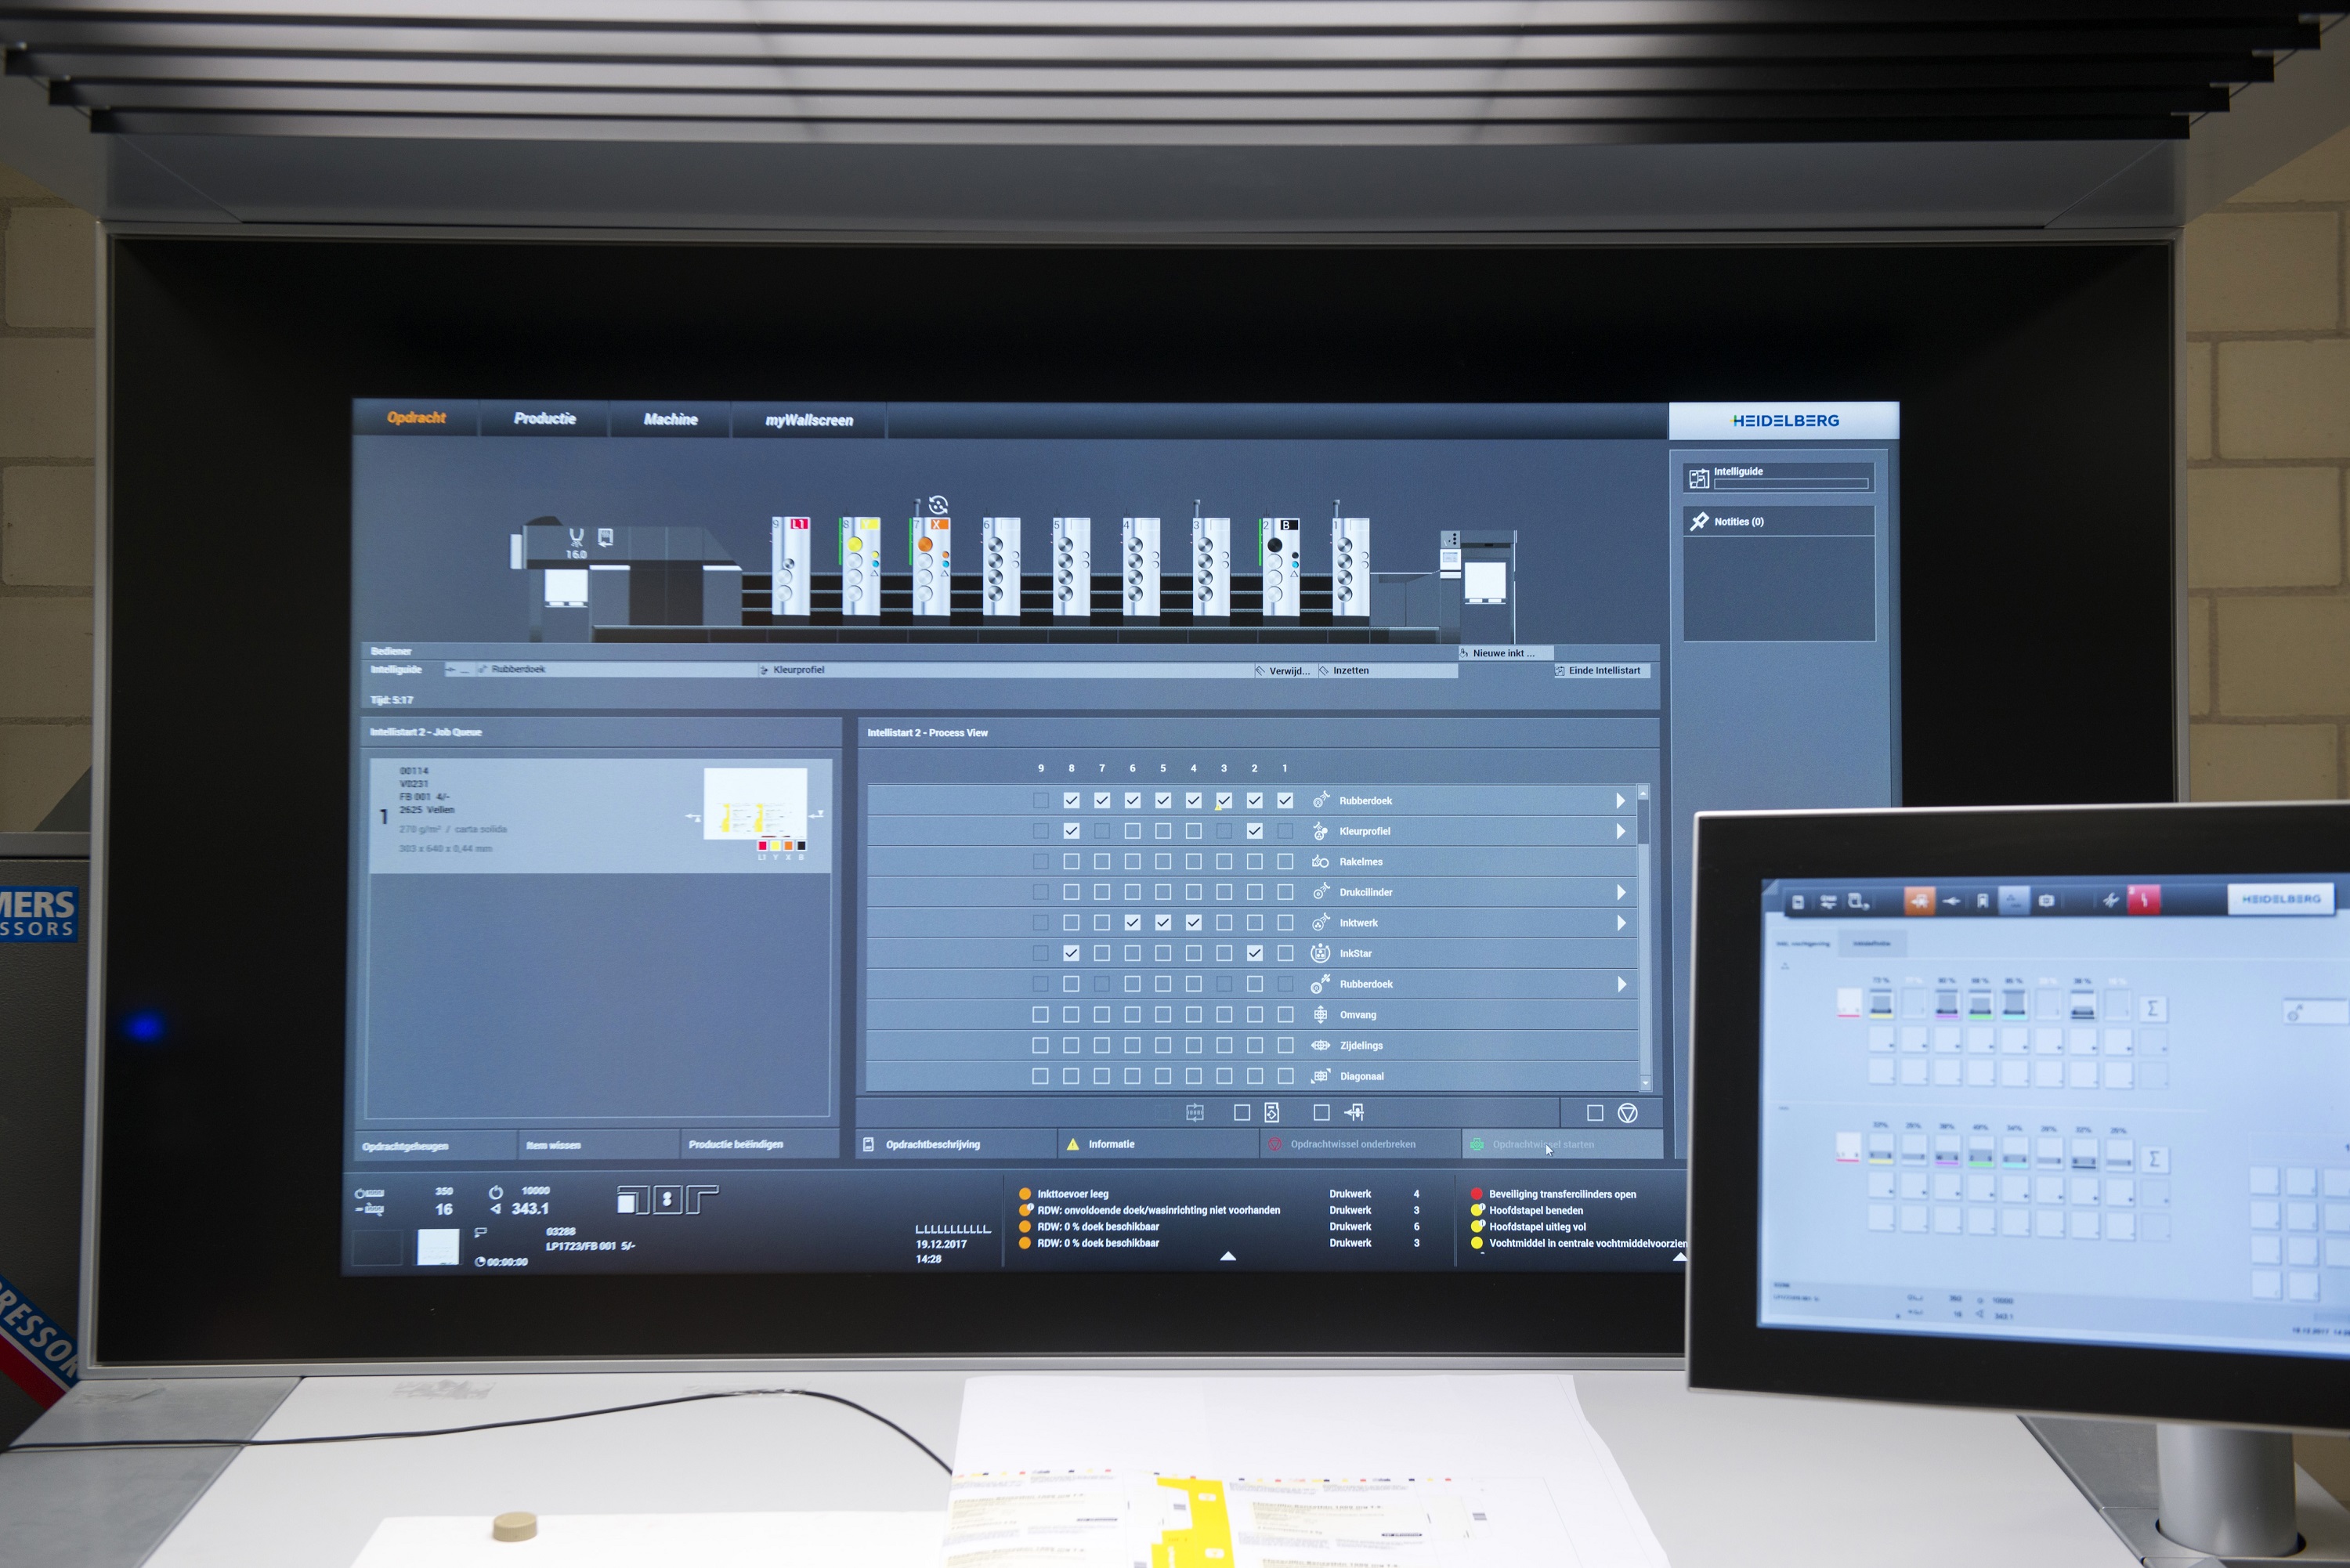2350x1568 pixels.
Task: Uncheck Kleurprofiel checkbox for unit 2
Action: (x=1254, y=830)
